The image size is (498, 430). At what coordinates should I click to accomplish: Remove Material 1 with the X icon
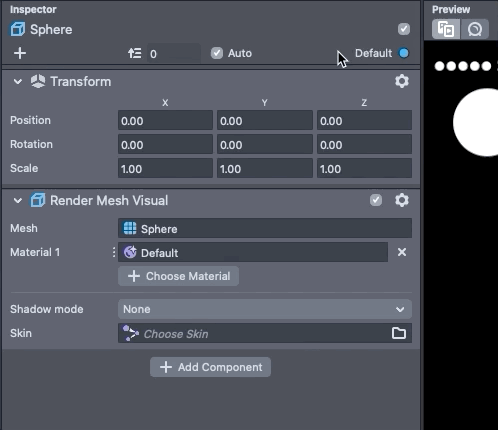402,252
